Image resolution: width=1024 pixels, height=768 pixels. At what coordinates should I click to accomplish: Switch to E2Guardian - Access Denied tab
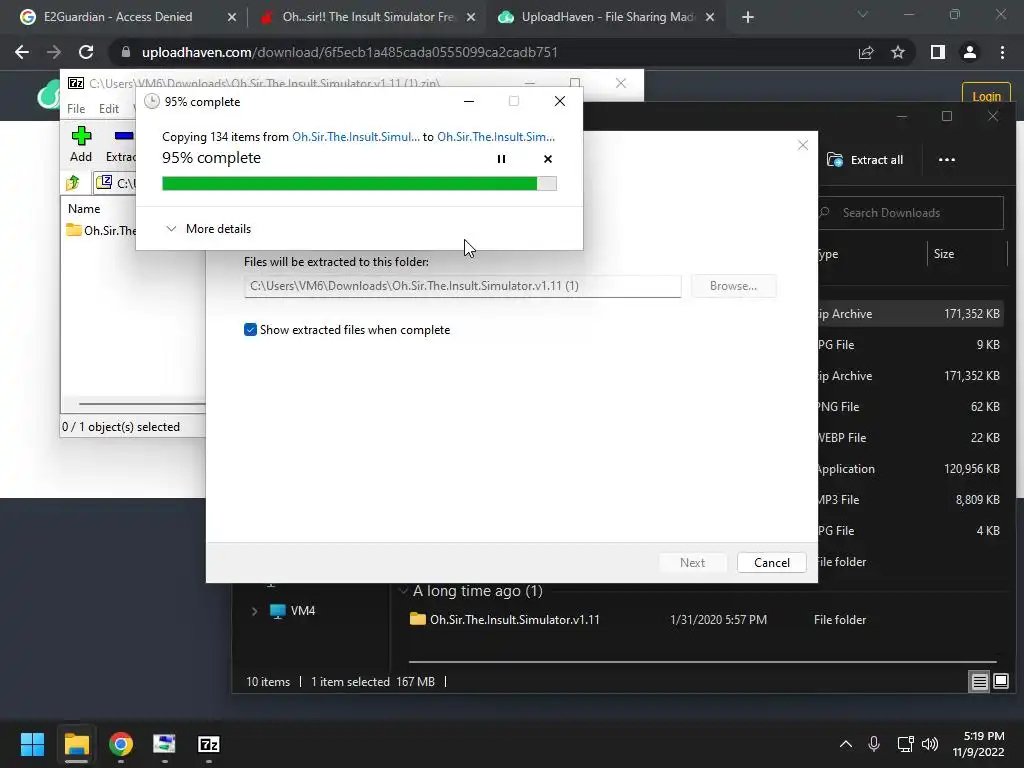pyautogui.click(x=118, y=17)
